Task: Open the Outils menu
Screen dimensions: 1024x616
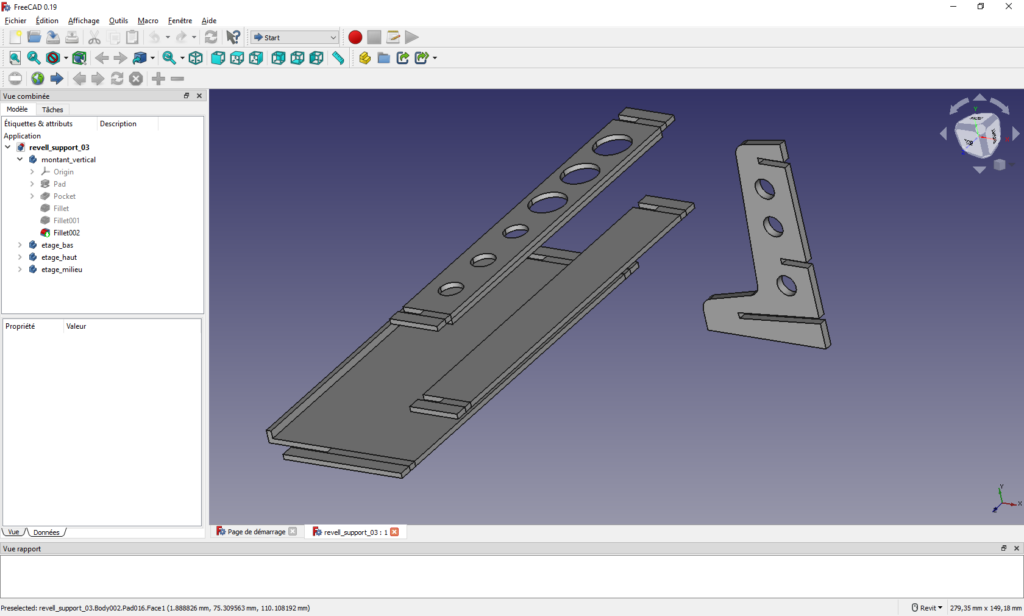Action: [x=118, y=20]
